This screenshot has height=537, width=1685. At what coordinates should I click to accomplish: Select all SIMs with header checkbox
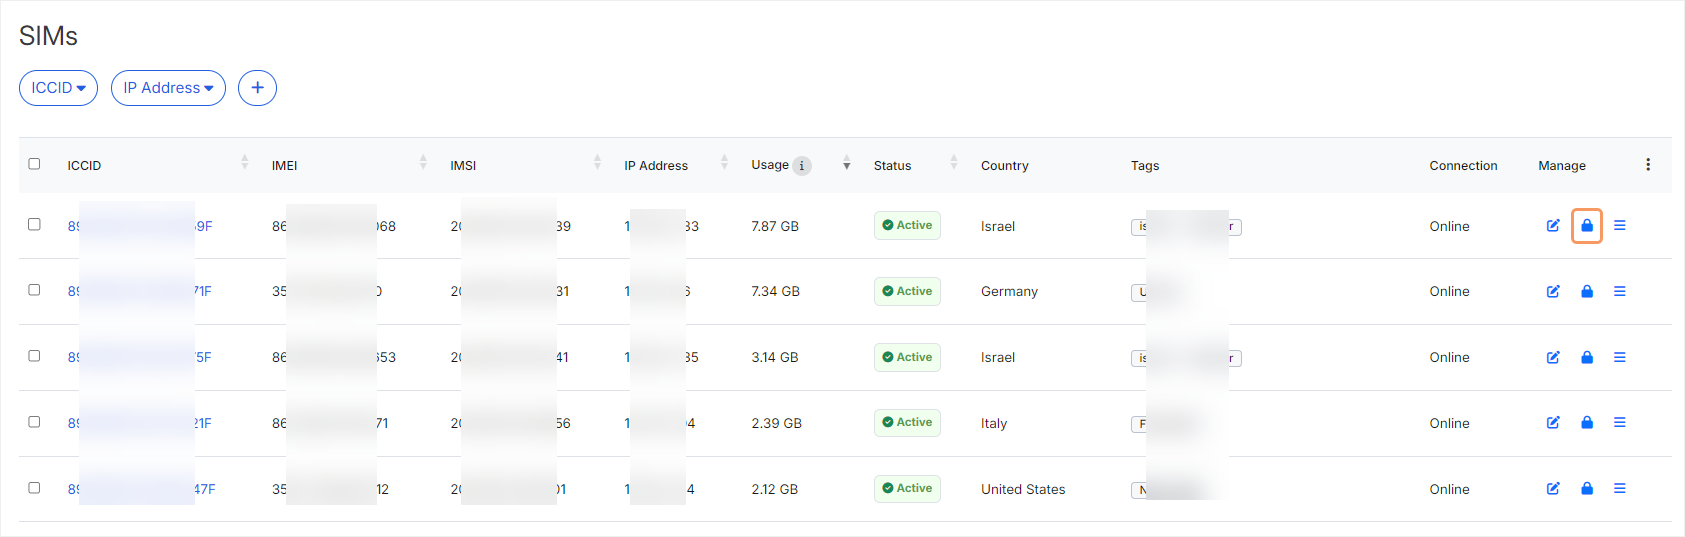tap(34, 164)
